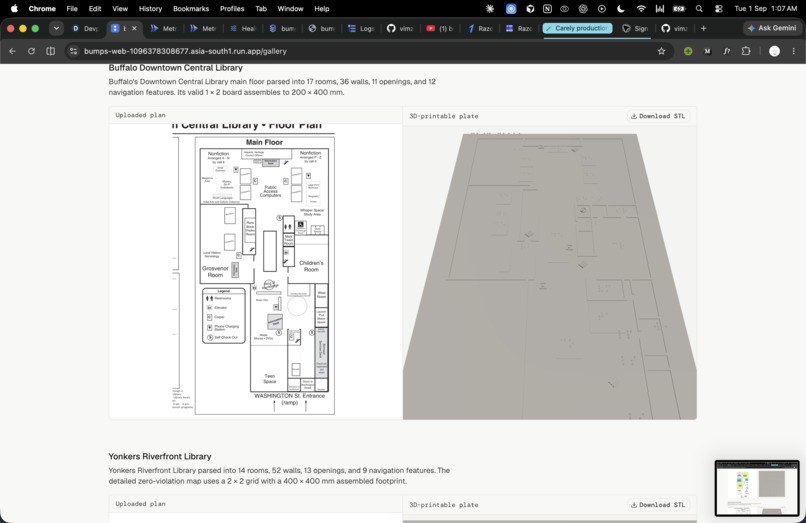Toggle the Chrome side panel icon

(x=50, y=51)
